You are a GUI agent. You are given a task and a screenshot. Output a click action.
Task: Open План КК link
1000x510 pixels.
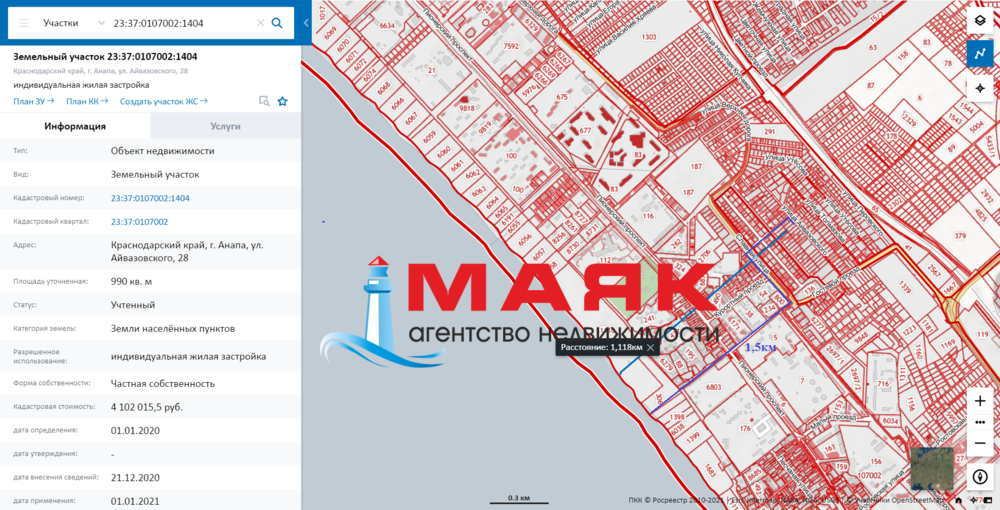88,101
